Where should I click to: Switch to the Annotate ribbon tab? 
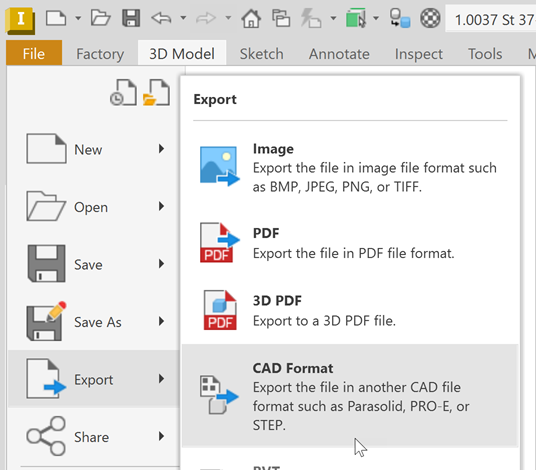click(339, 54)
